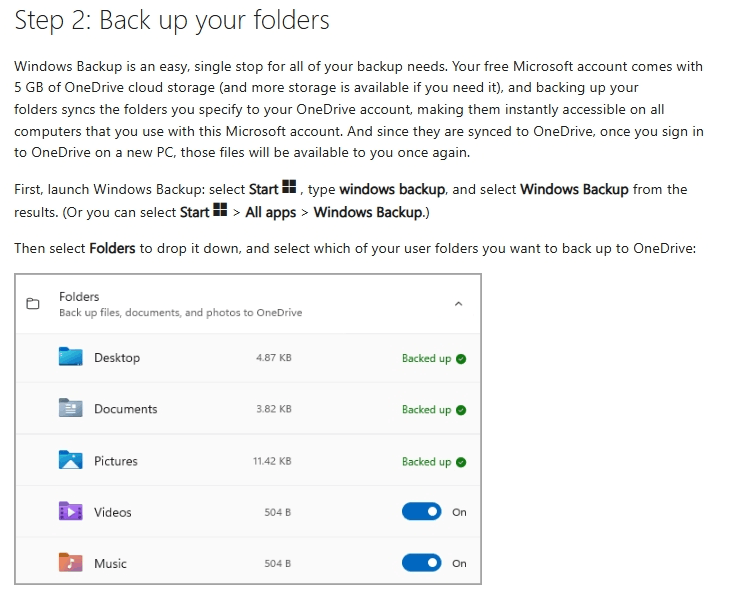749x593 pixels.
Task: Click the Documents folder name
Action: (126, 409)
